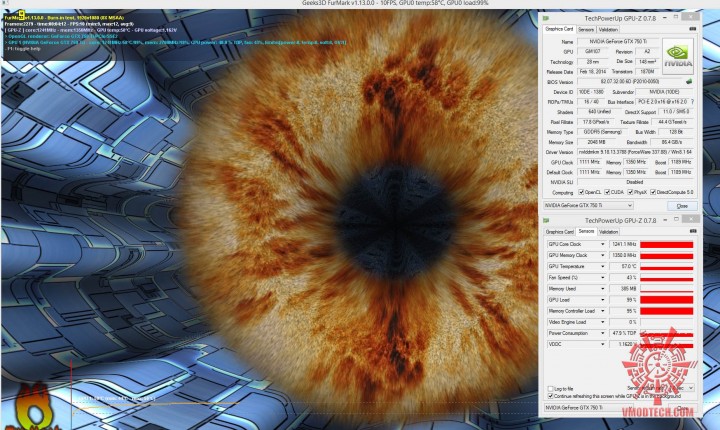Click the Shaders value 640 Unified
Screen dimensions: 720x430
pos(599,112)
